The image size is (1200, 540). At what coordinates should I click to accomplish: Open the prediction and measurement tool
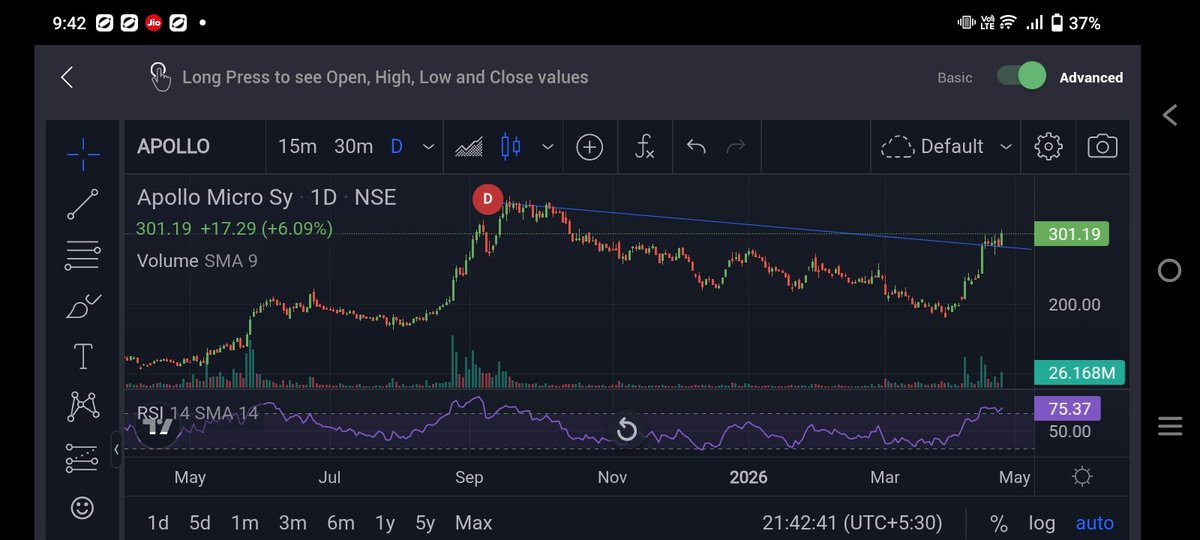coord(82,457)
